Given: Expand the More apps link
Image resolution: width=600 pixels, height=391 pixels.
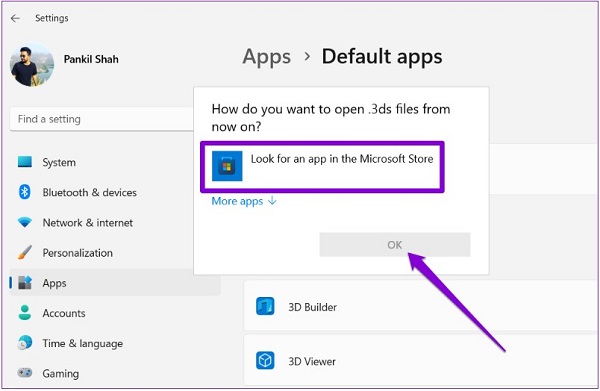Looking at the screenshot, I should [244, 201].
